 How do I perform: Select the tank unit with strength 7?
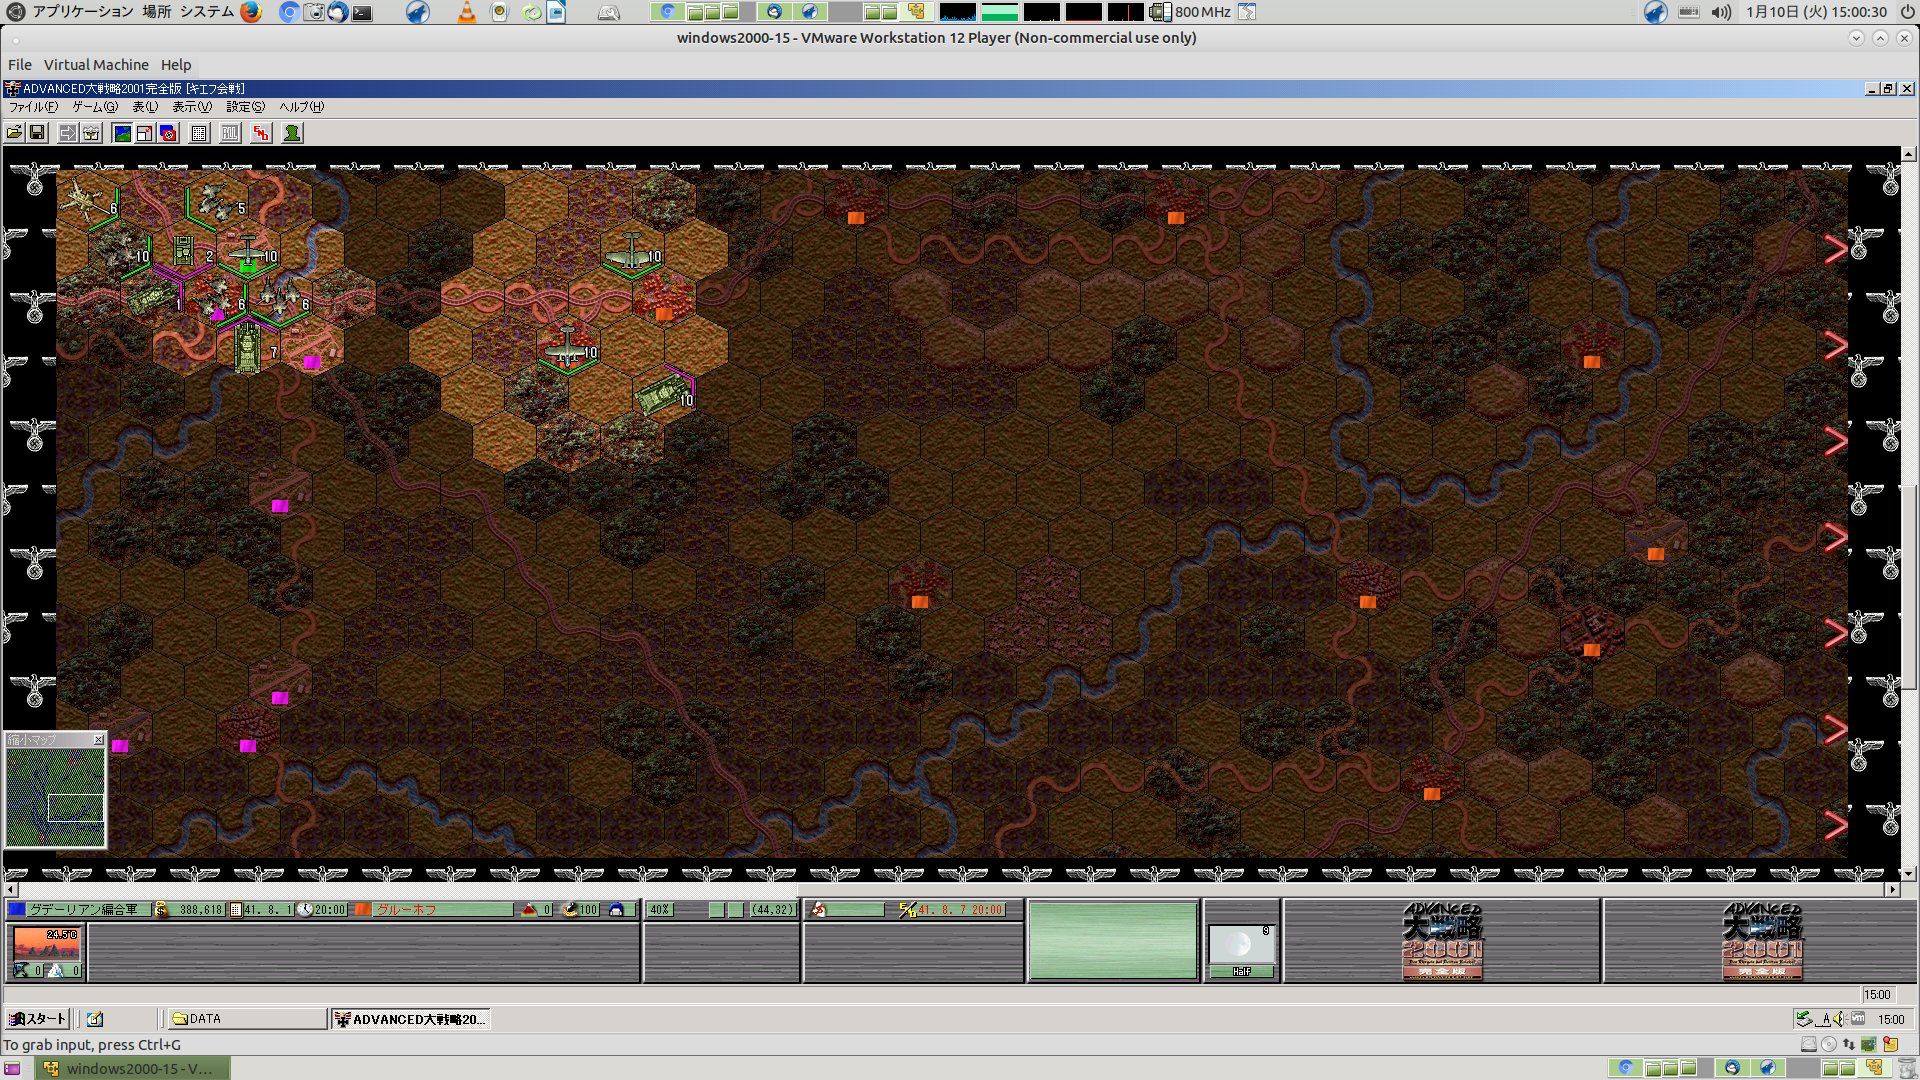click(x=247, y=349)
